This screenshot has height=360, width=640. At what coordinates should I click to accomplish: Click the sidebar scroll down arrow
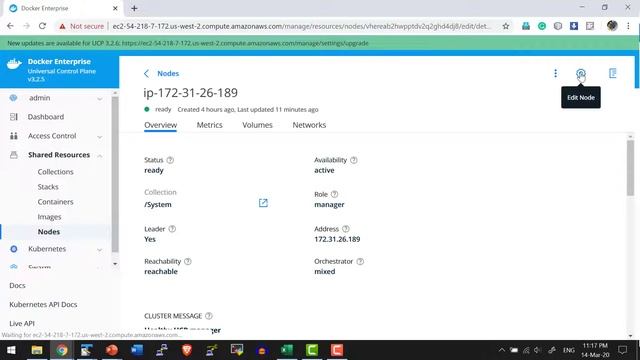tap(115, 264)
